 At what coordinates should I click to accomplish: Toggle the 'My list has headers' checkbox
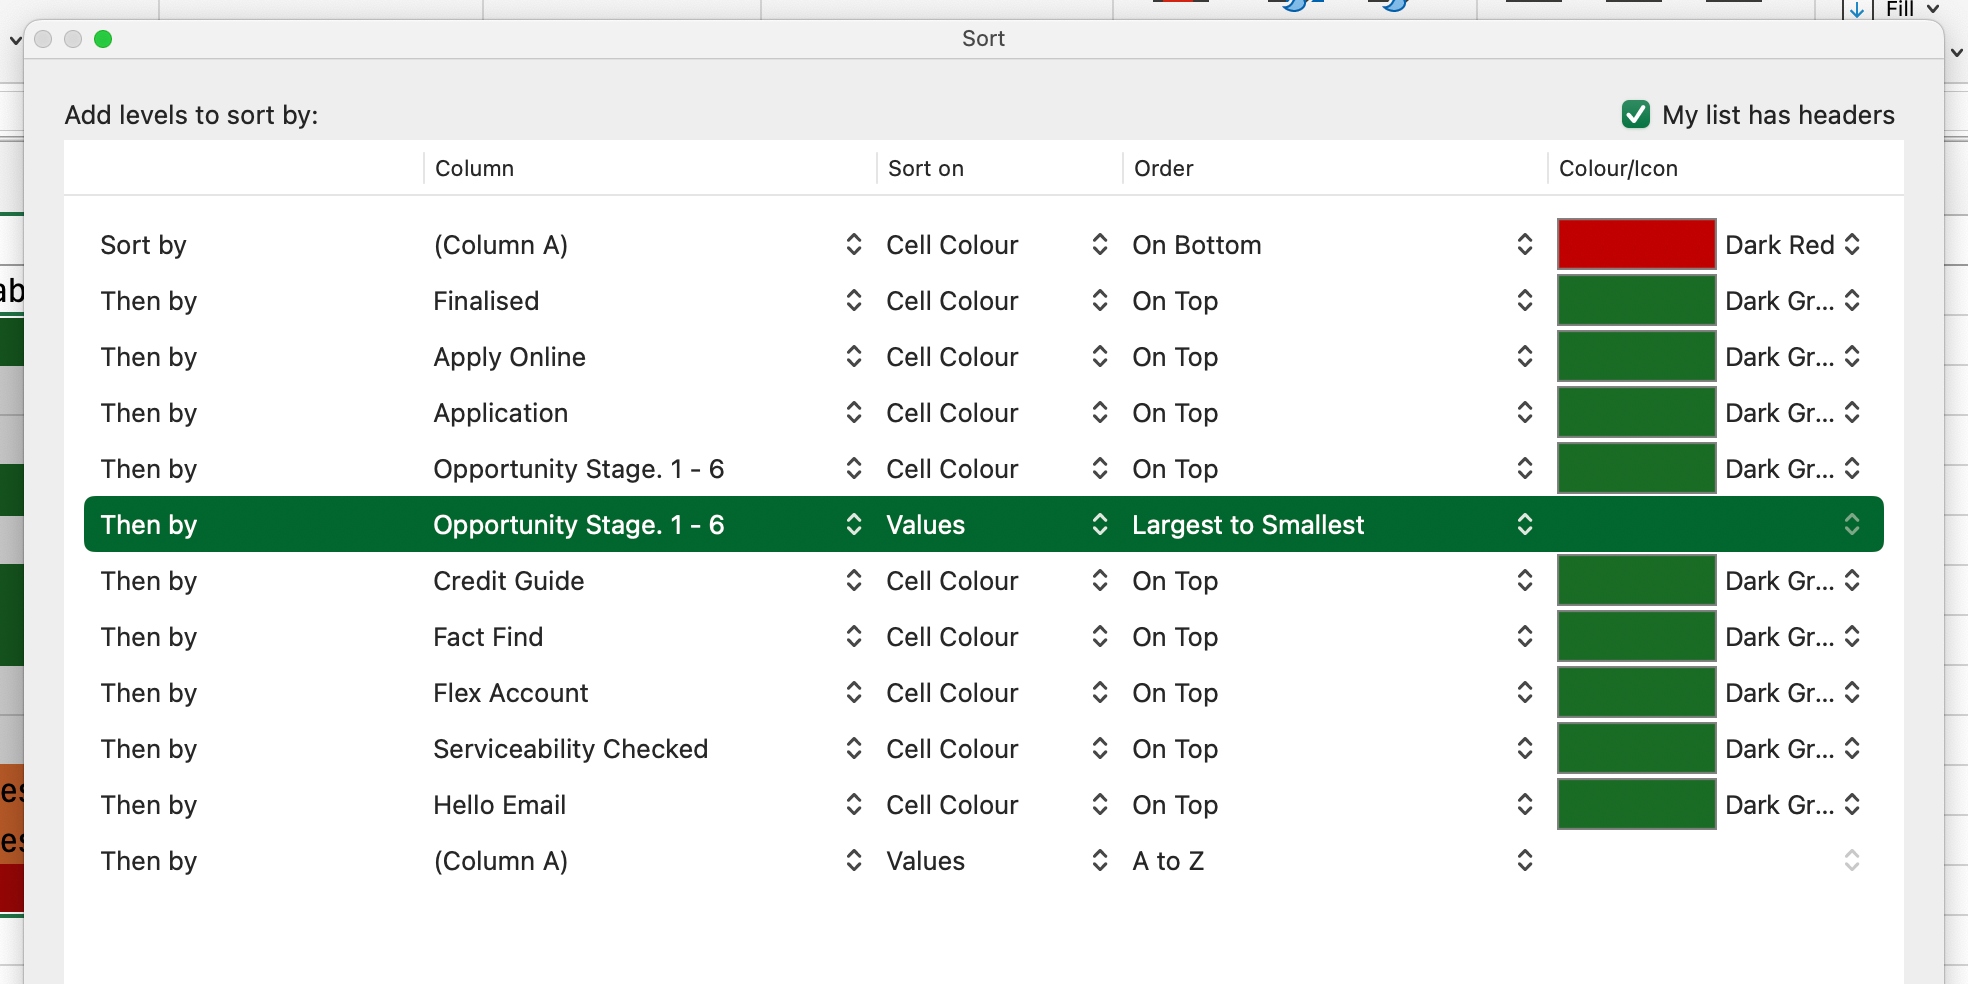[1634, 115]
